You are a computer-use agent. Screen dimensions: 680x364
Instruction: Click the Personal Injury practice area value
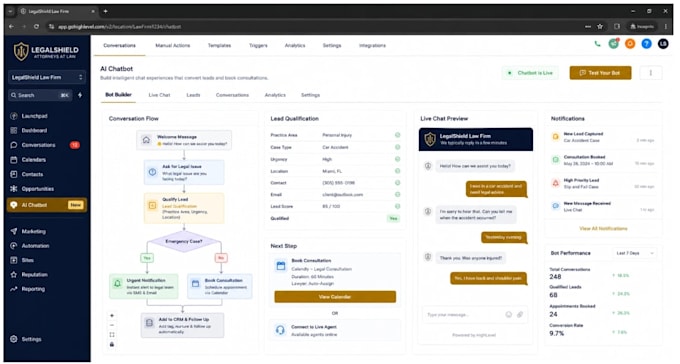pyautogui.click(x=337, y=135)
